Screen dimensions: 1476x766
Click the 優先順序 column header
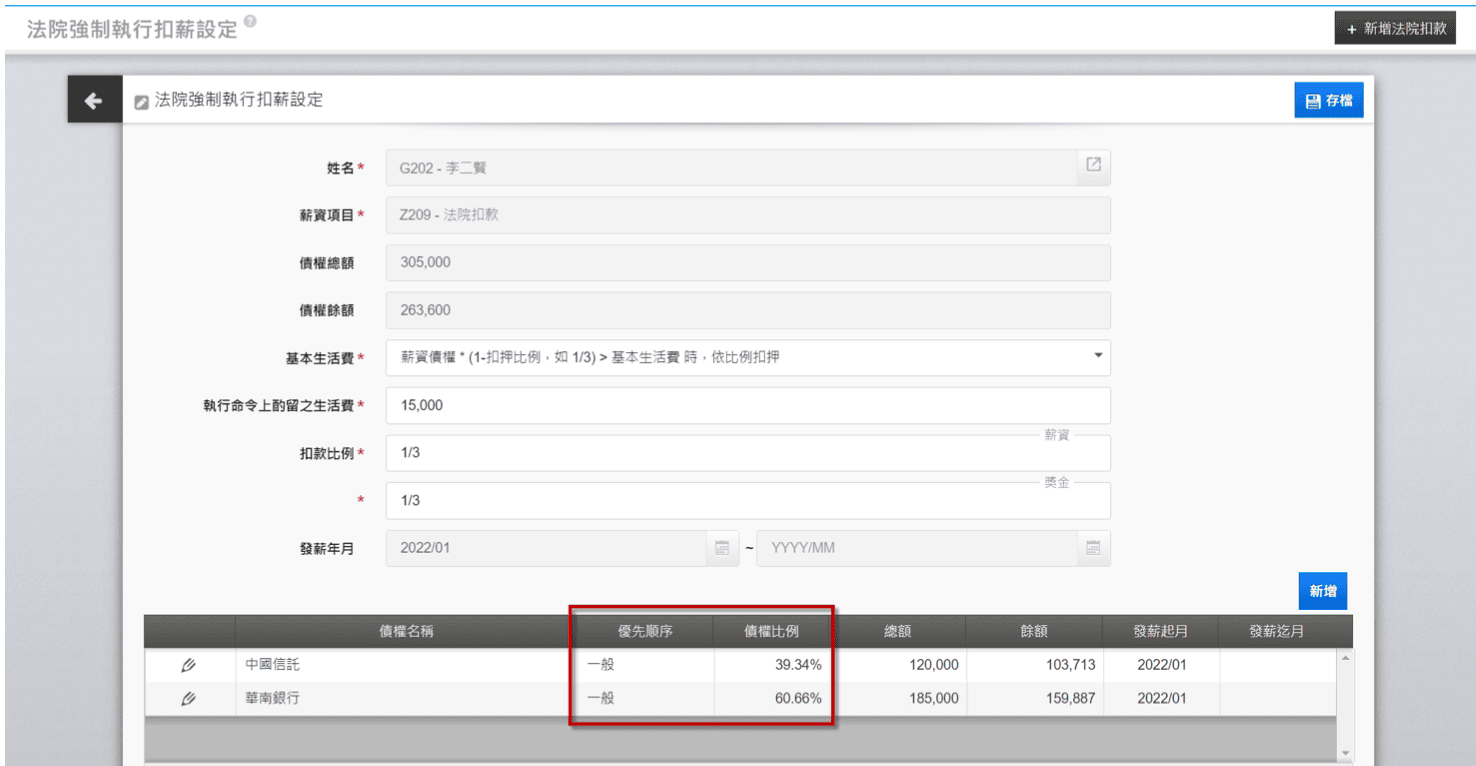click(644, 632)
